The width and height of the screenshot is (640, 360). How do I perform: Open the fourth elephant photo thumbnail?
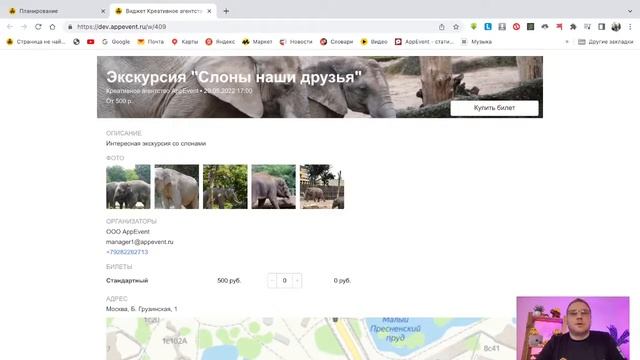[273, 187]
